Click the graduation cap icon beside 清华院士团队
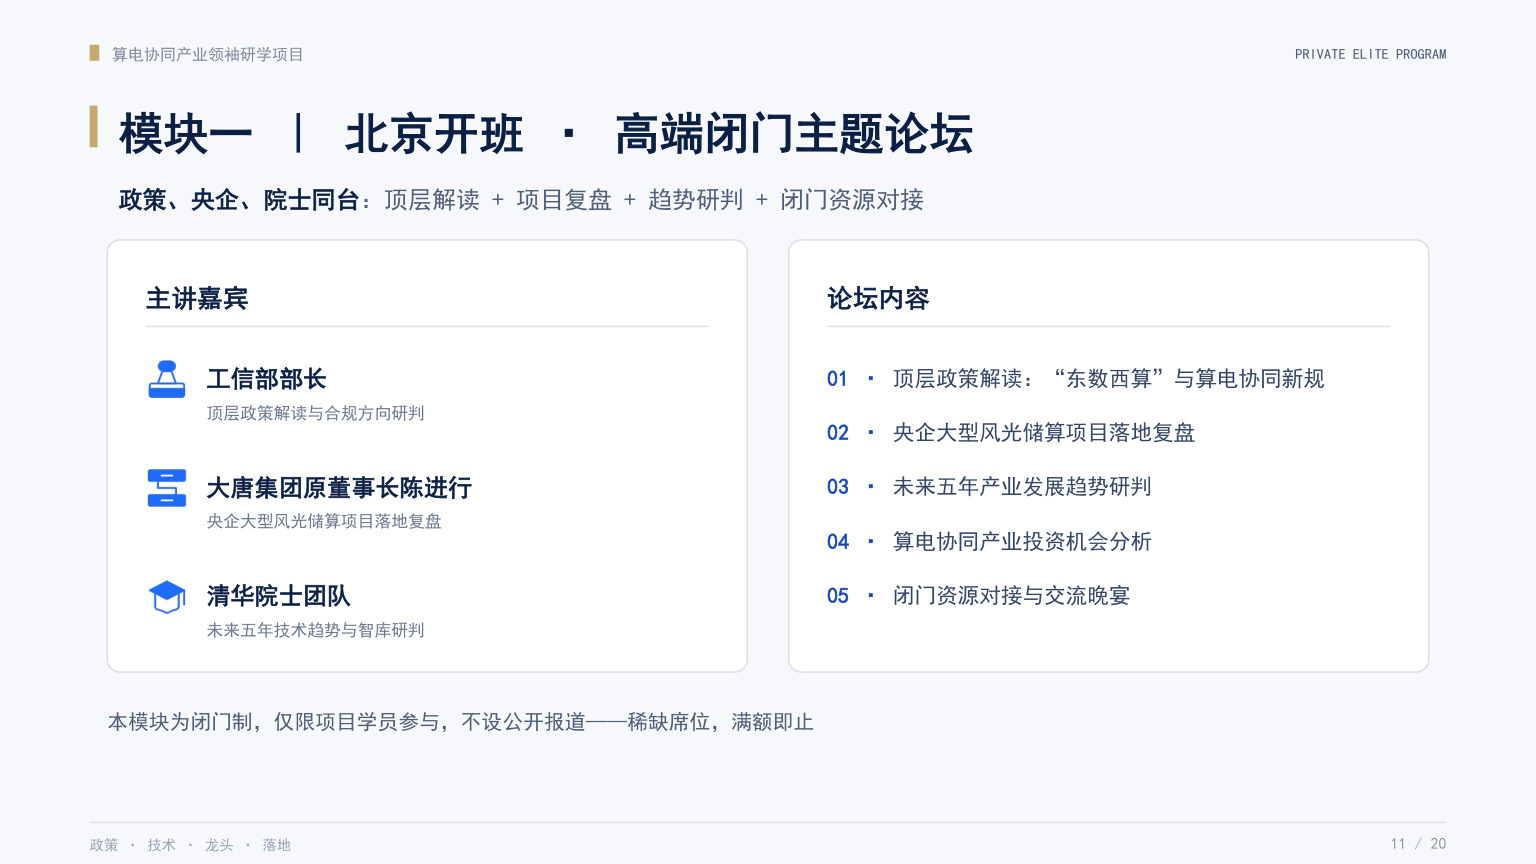 click(167, 597)
